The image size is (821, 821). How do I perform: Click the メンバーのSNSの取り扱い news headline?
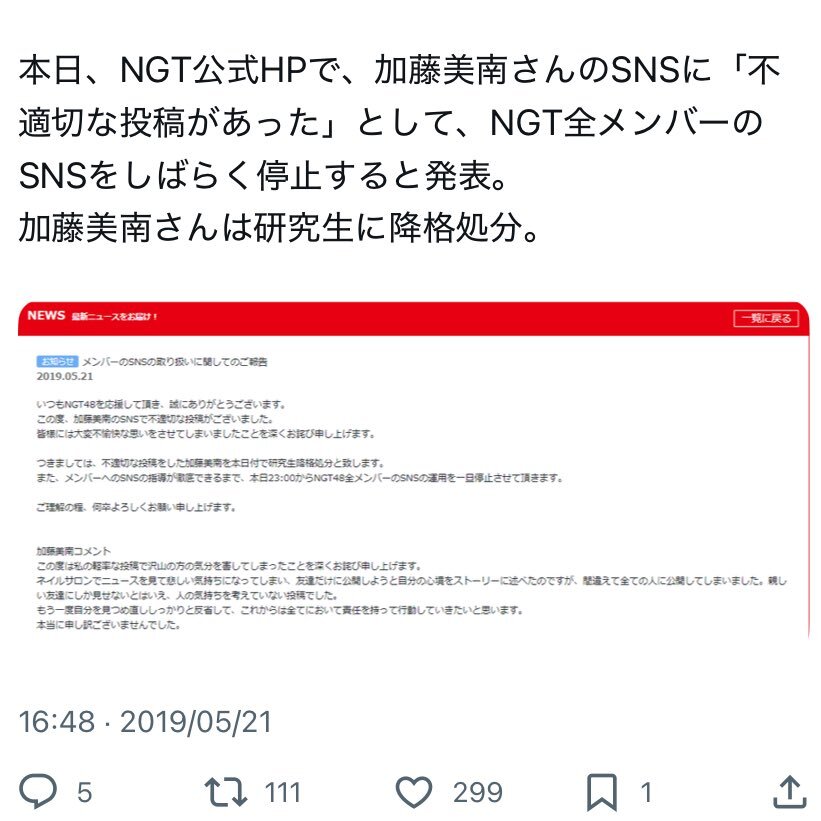[175, 361]
